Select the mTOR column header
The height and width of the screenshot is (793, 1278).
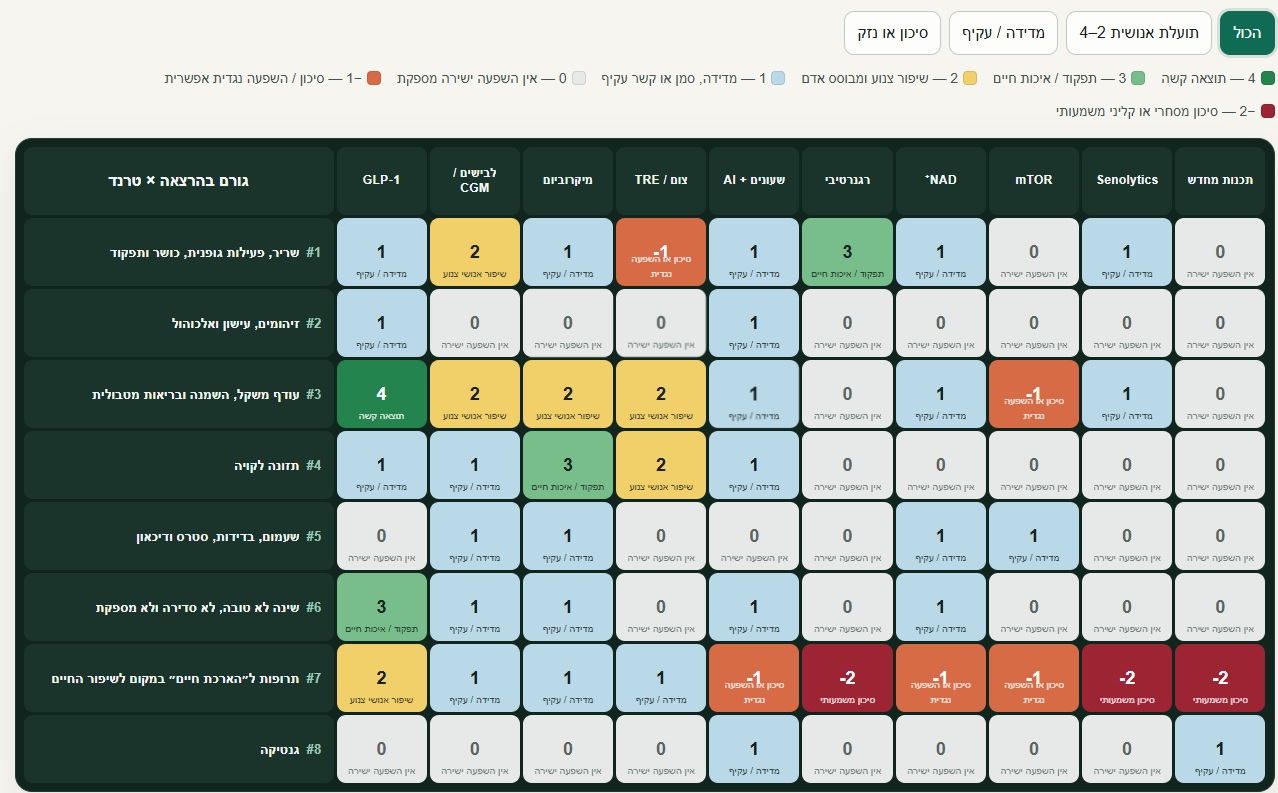[x=1034, y=180]
